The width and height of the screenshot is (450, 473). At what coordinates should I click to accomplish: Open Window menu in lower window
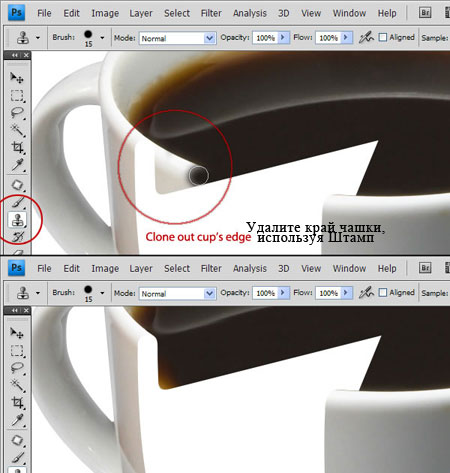click(349, 269)
